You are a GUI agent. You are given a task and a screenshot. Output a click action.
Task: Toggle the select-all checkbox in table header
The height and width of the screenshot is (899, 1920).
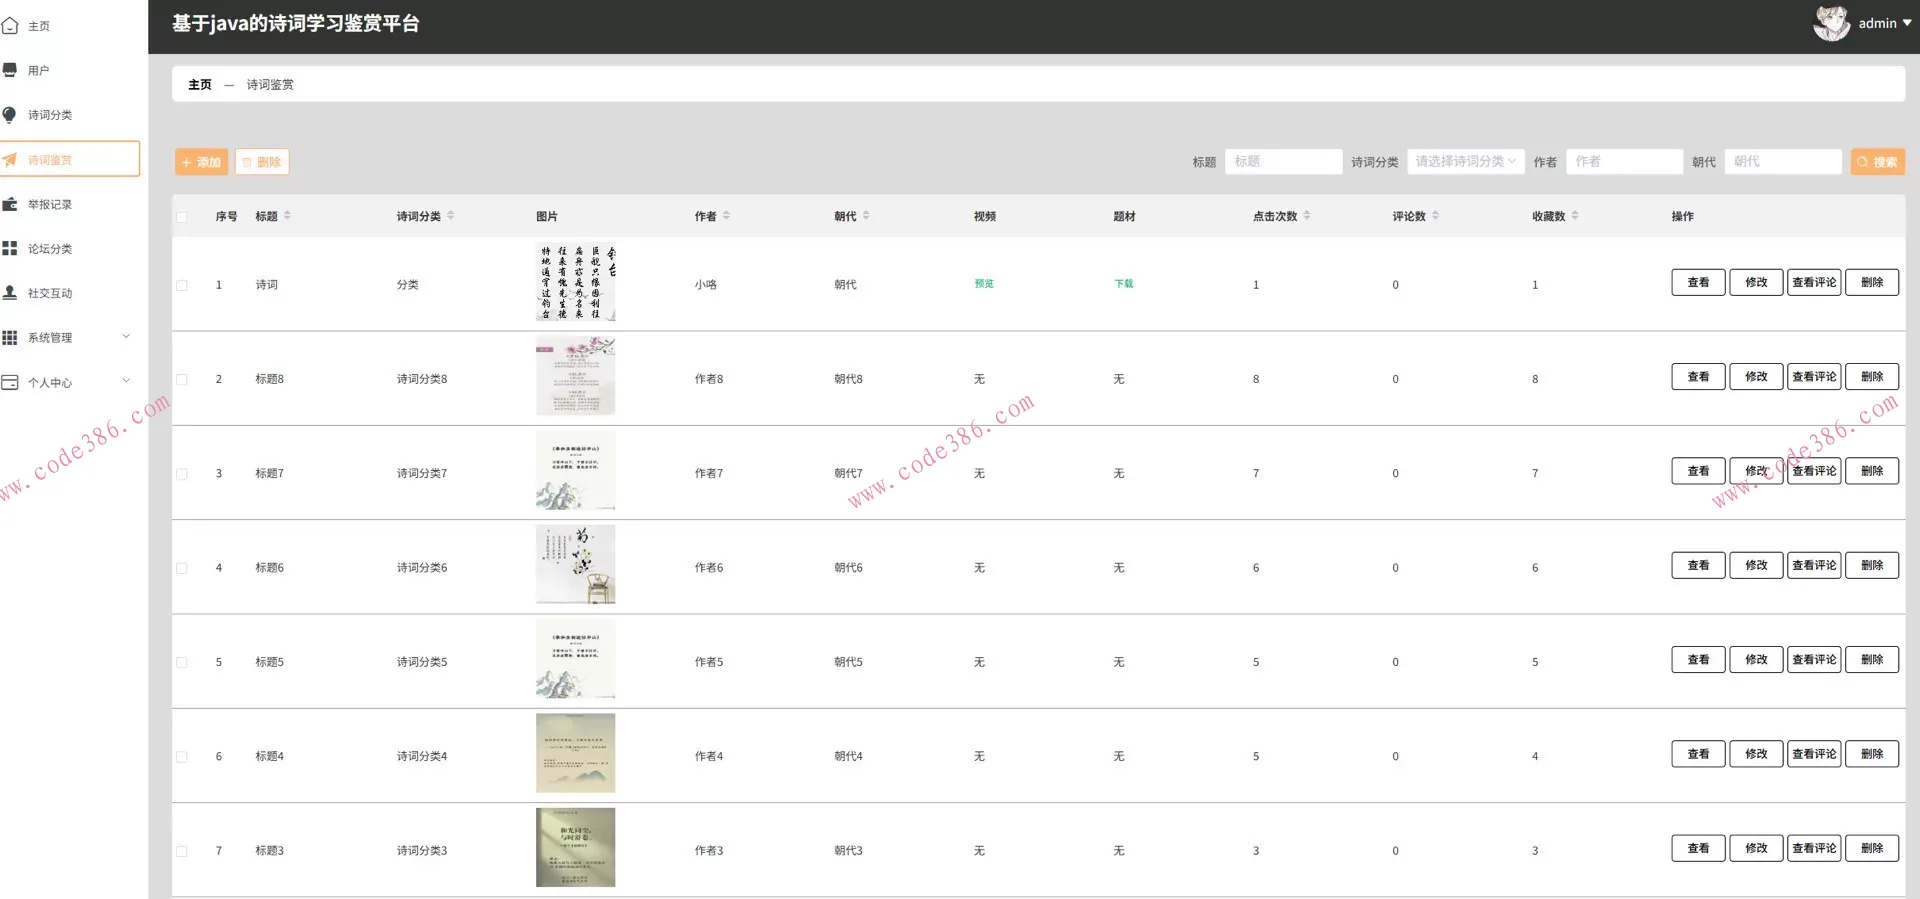pos(182,217)
